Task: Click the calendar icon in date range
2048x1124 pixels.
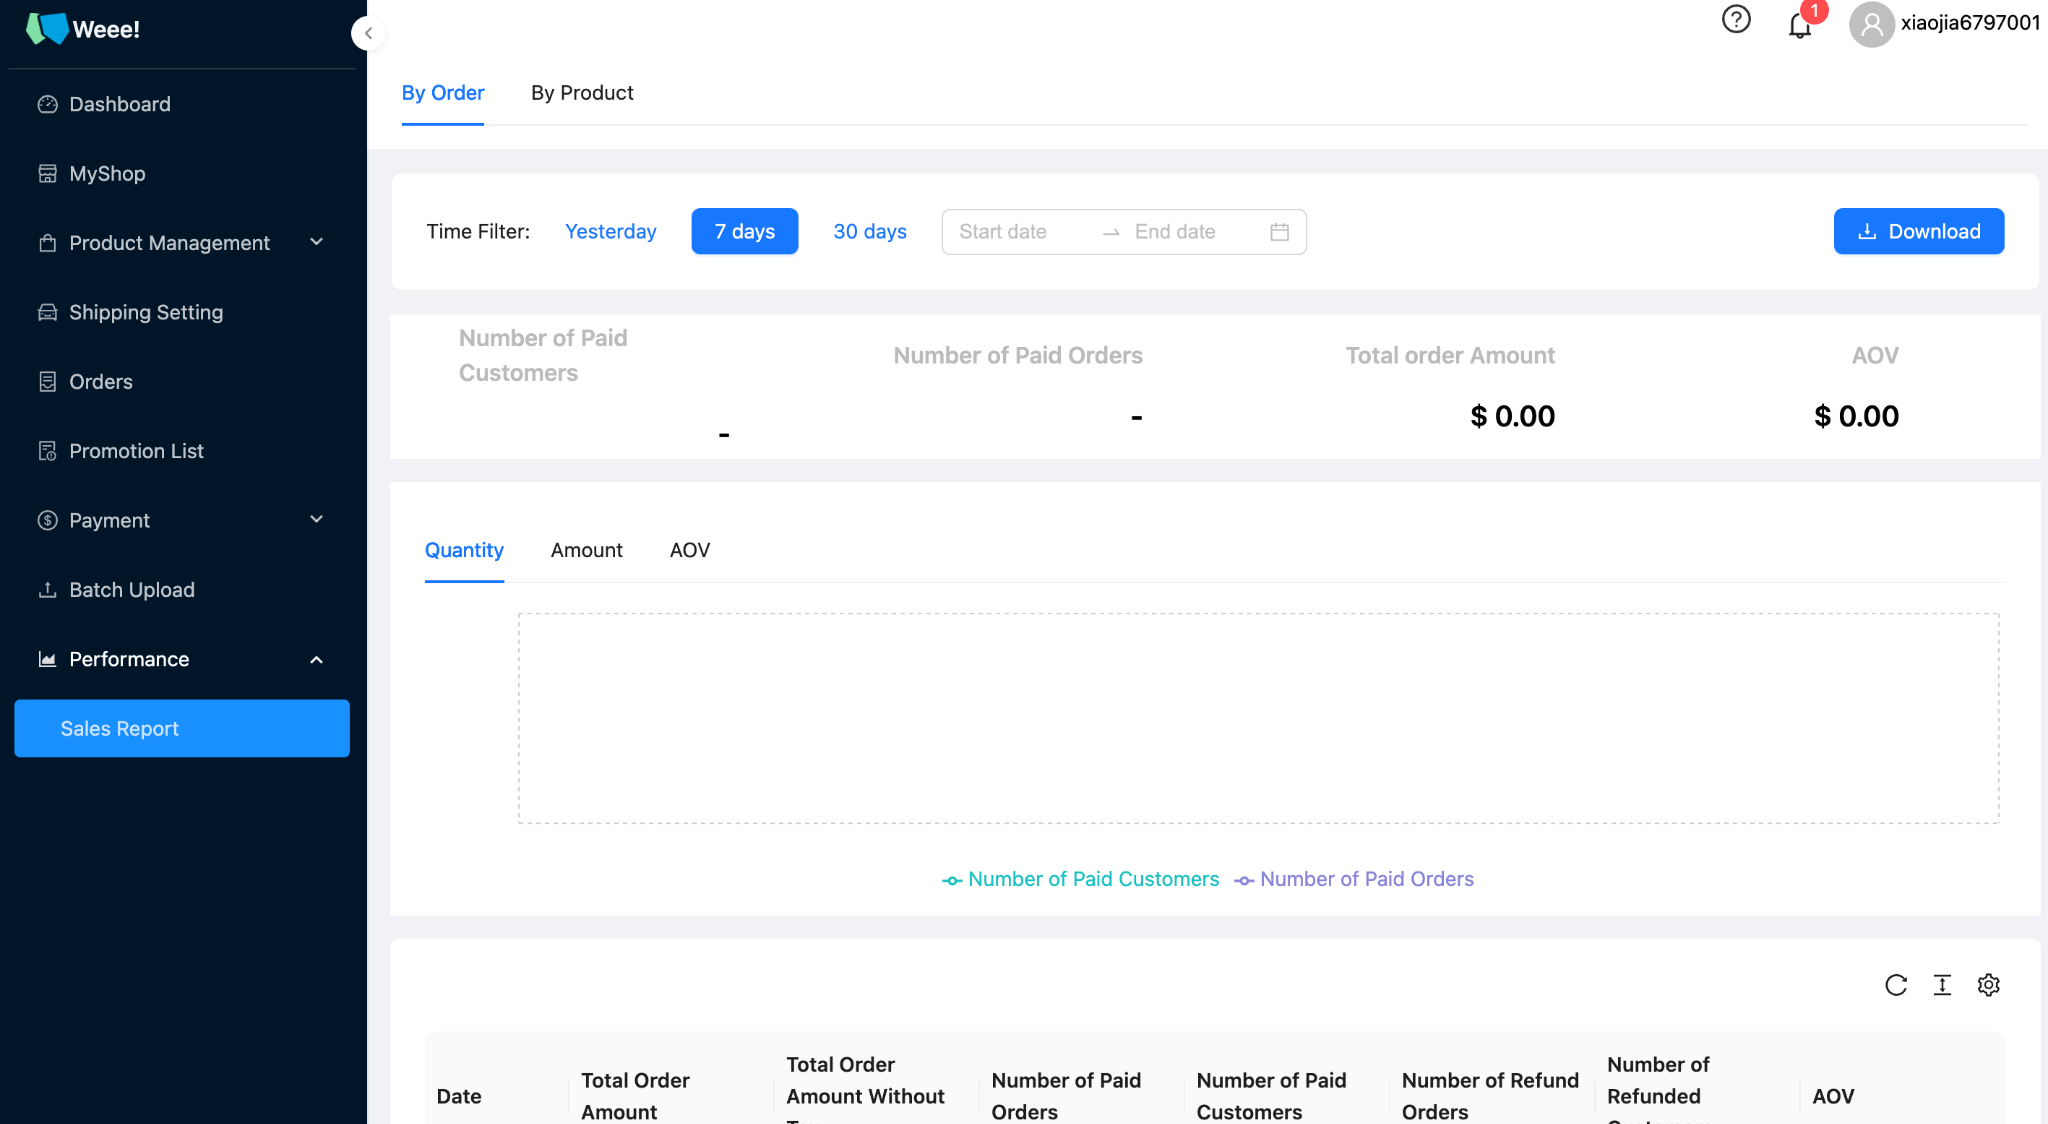Action: click(1279, 232)
